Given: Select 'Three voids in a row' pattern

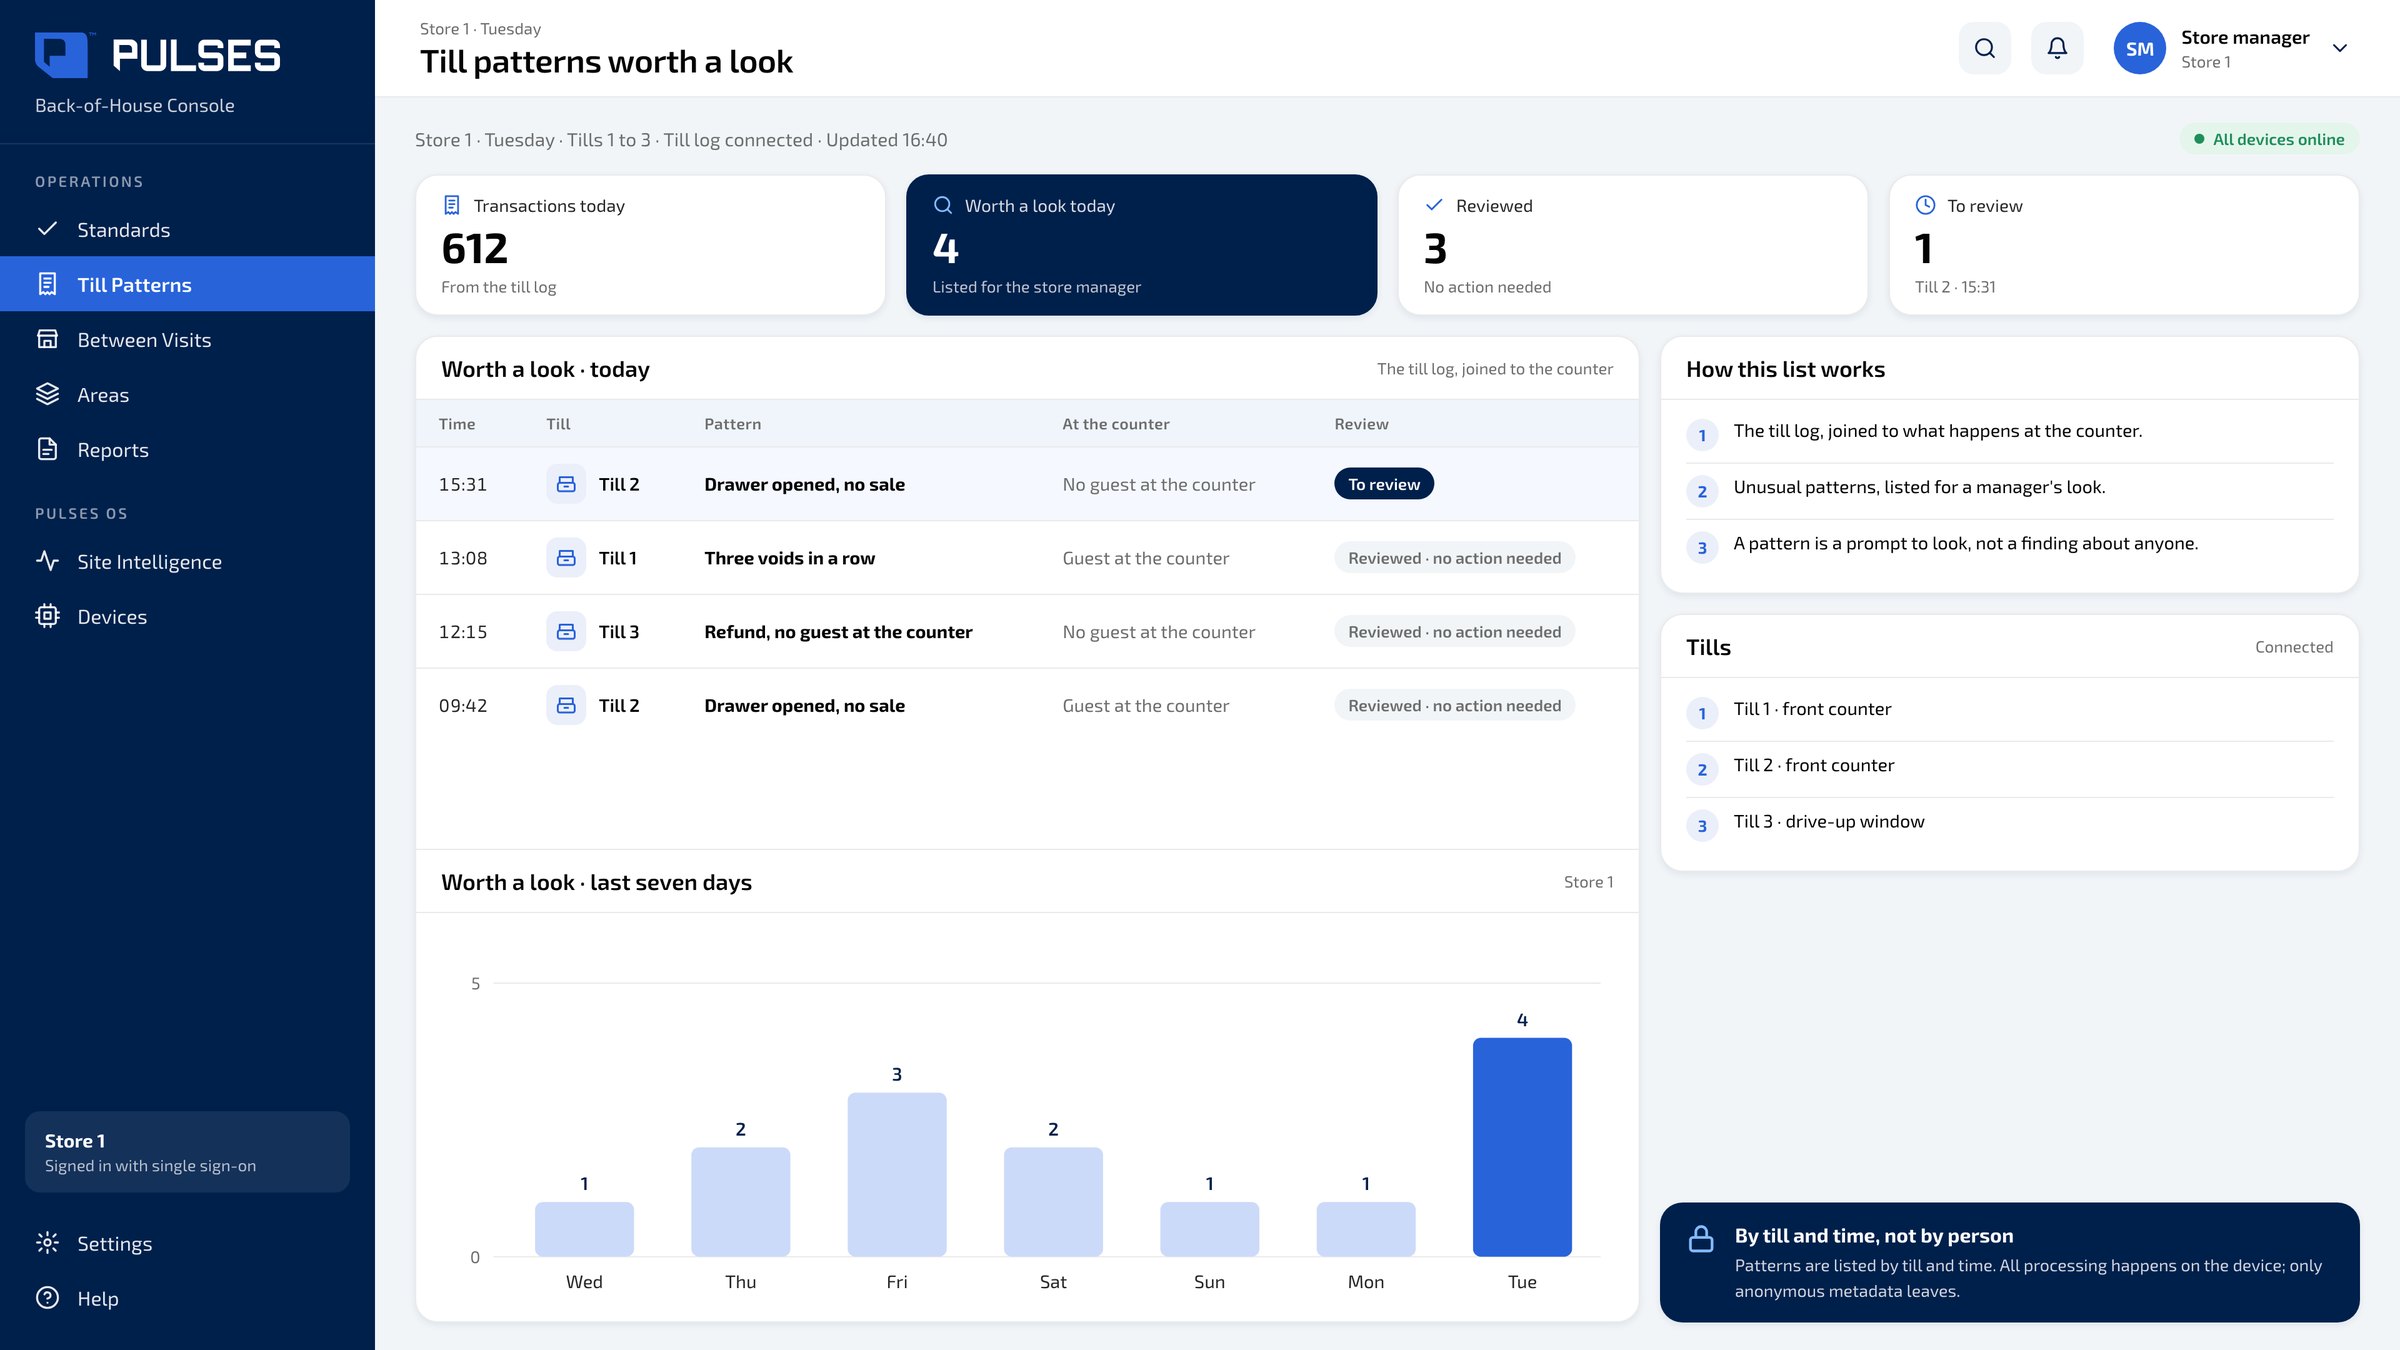Looking at the screenshot, I should coord(789,558).
